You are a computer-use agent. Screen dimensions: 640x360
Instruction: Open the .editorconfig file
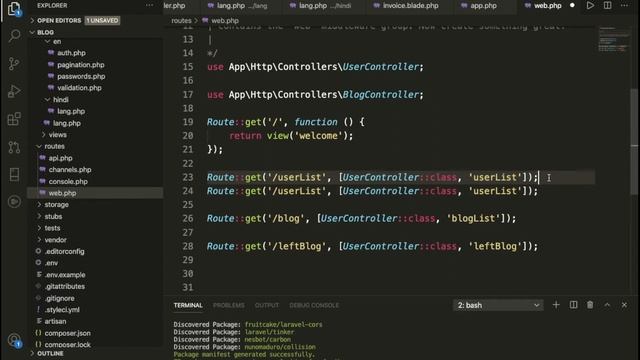[64, 251]
